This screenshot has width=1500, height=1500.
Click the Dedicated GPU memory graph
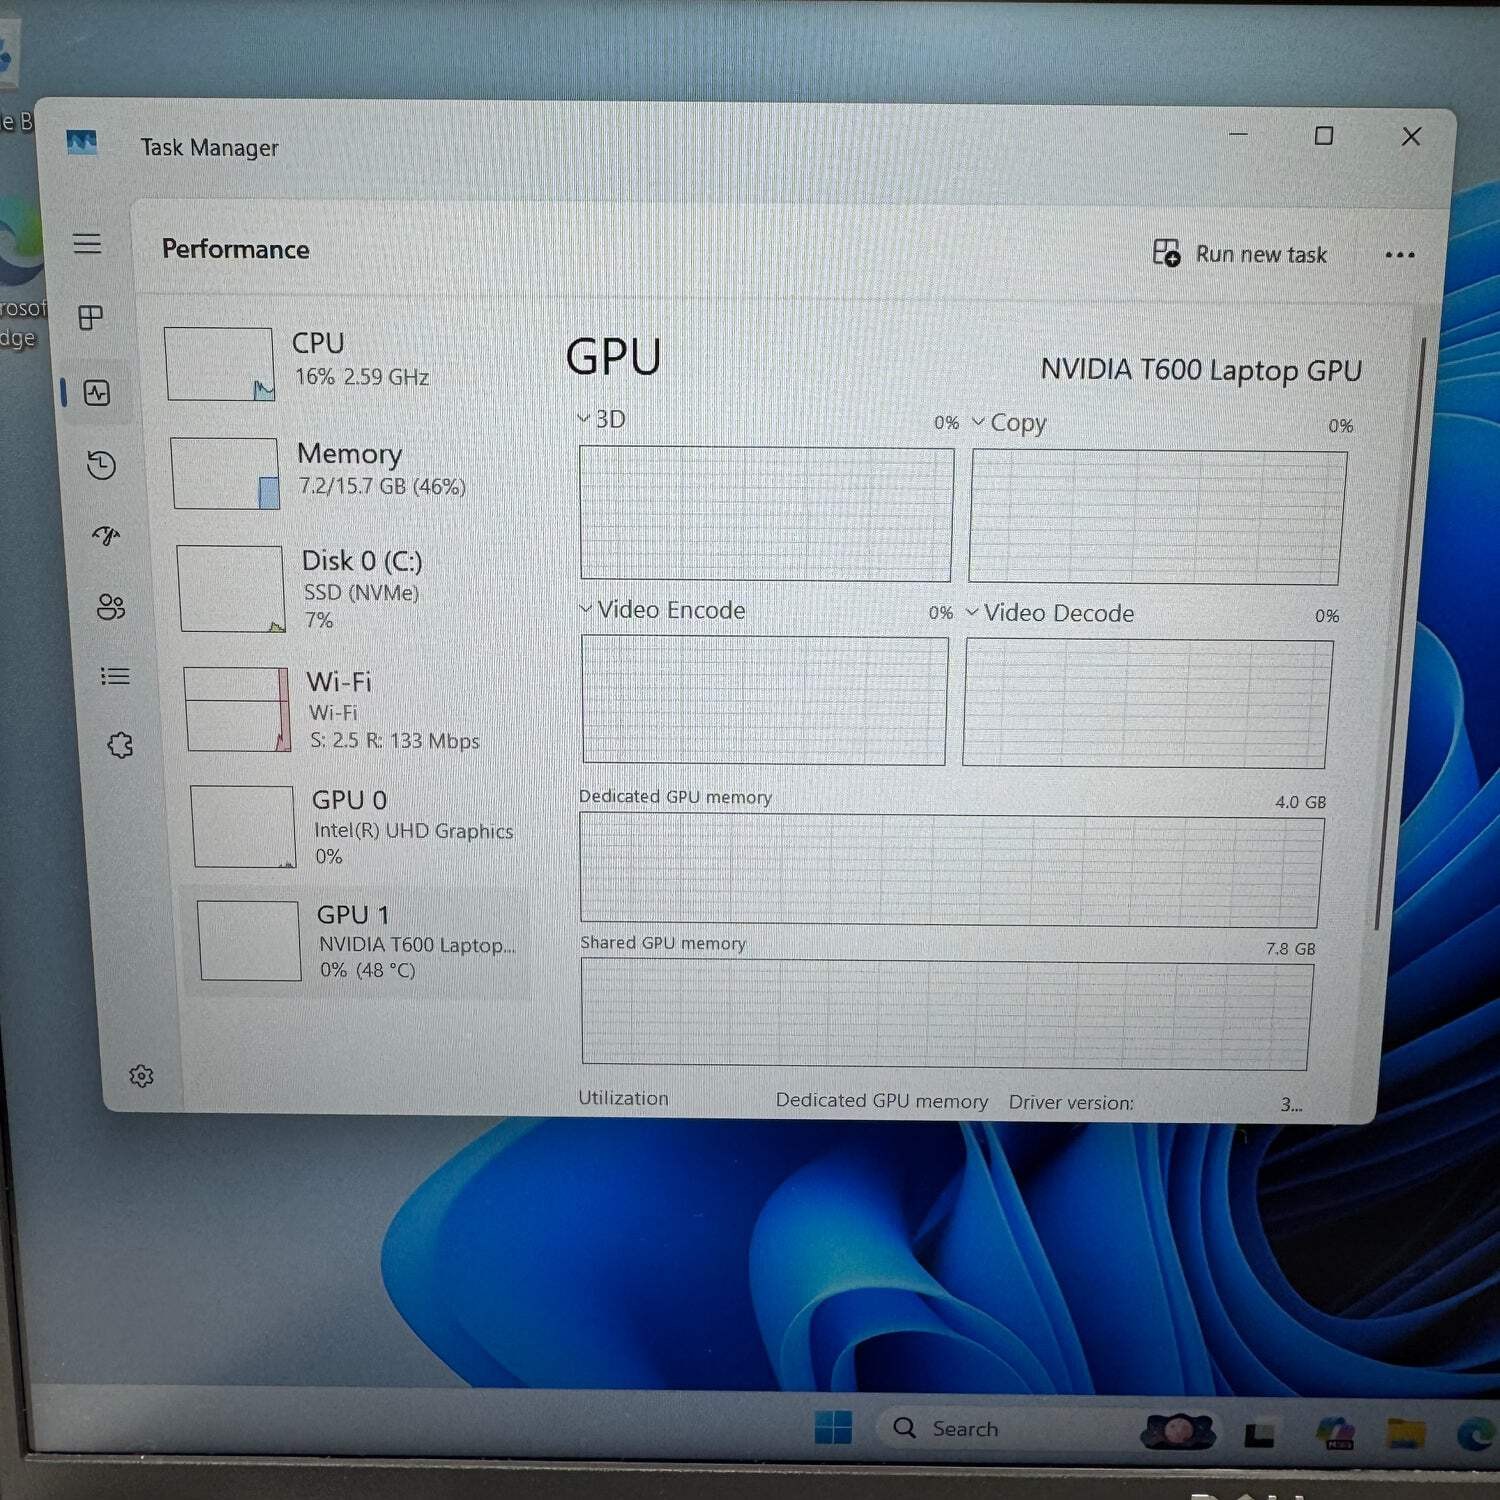point(951,871)
